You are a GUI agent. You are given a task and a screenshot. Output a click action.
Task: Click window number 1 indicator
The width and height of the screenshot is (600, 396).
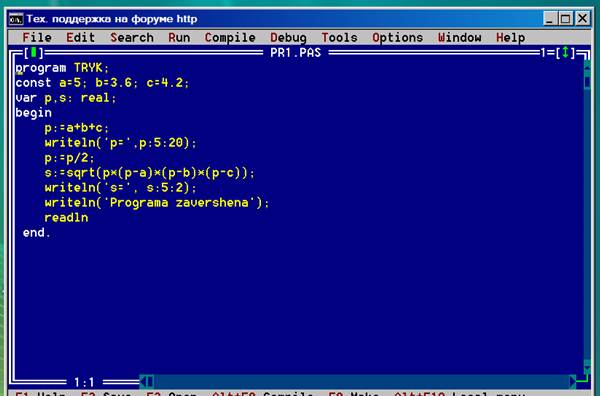coord(543,52)
